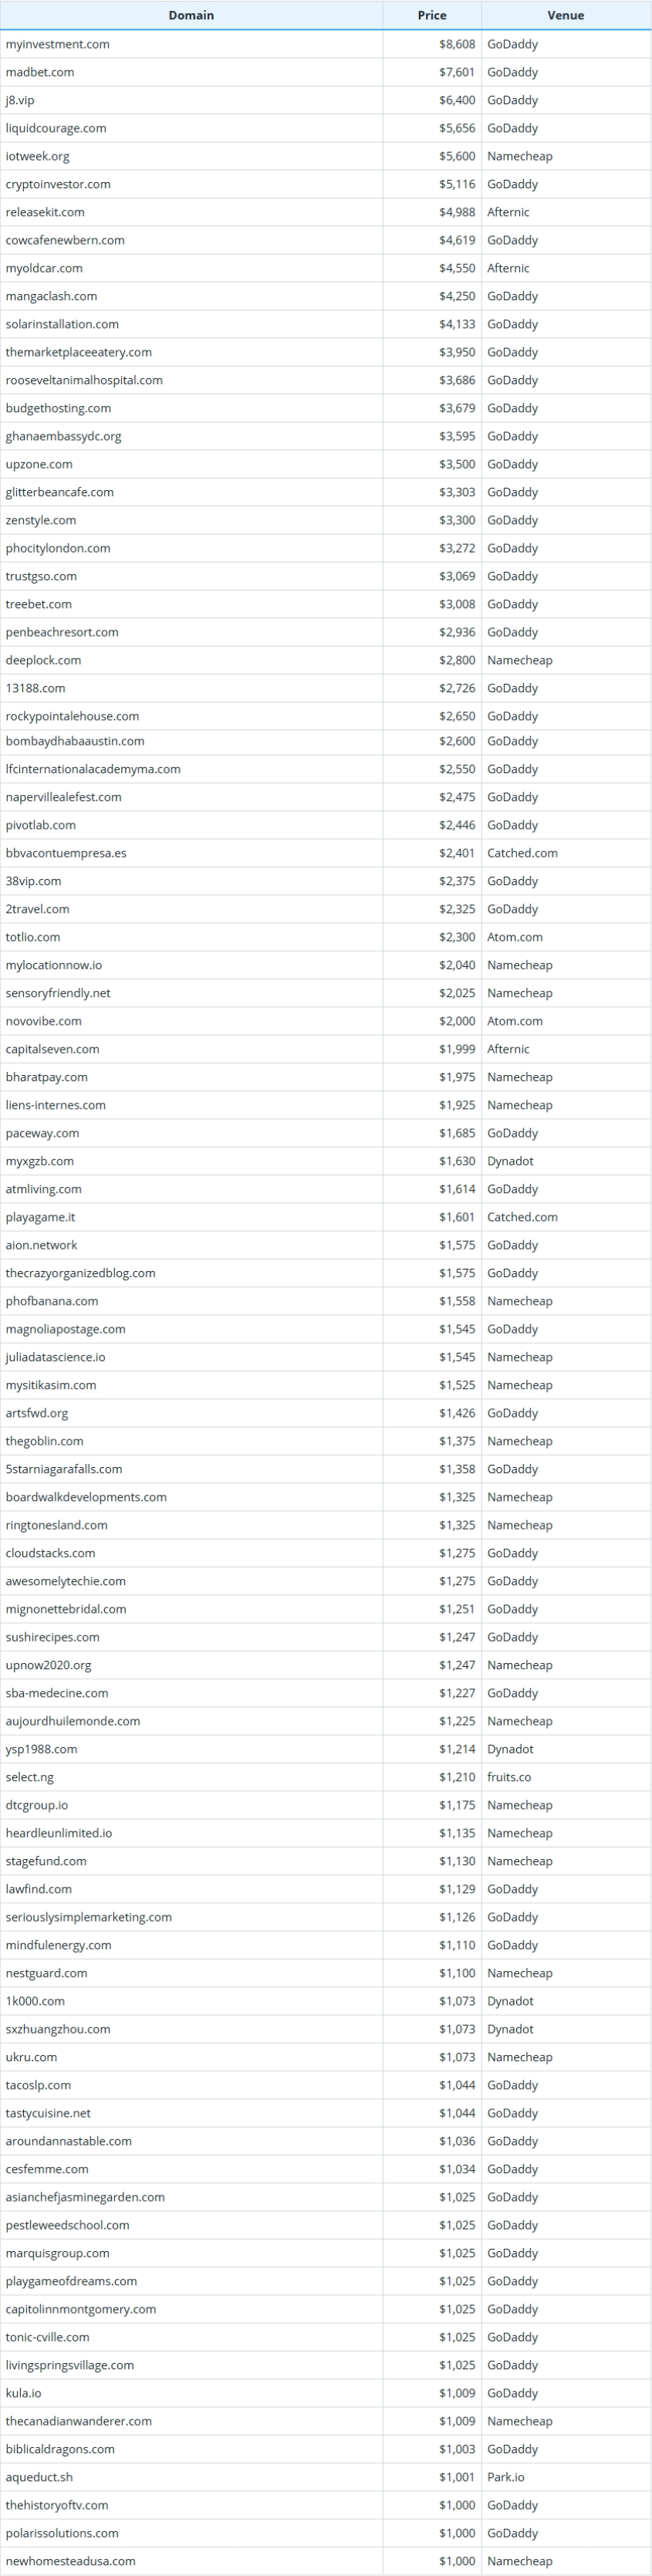
Task: Open the 1k000.com domain entry
Action: (x=35, y=2001)
